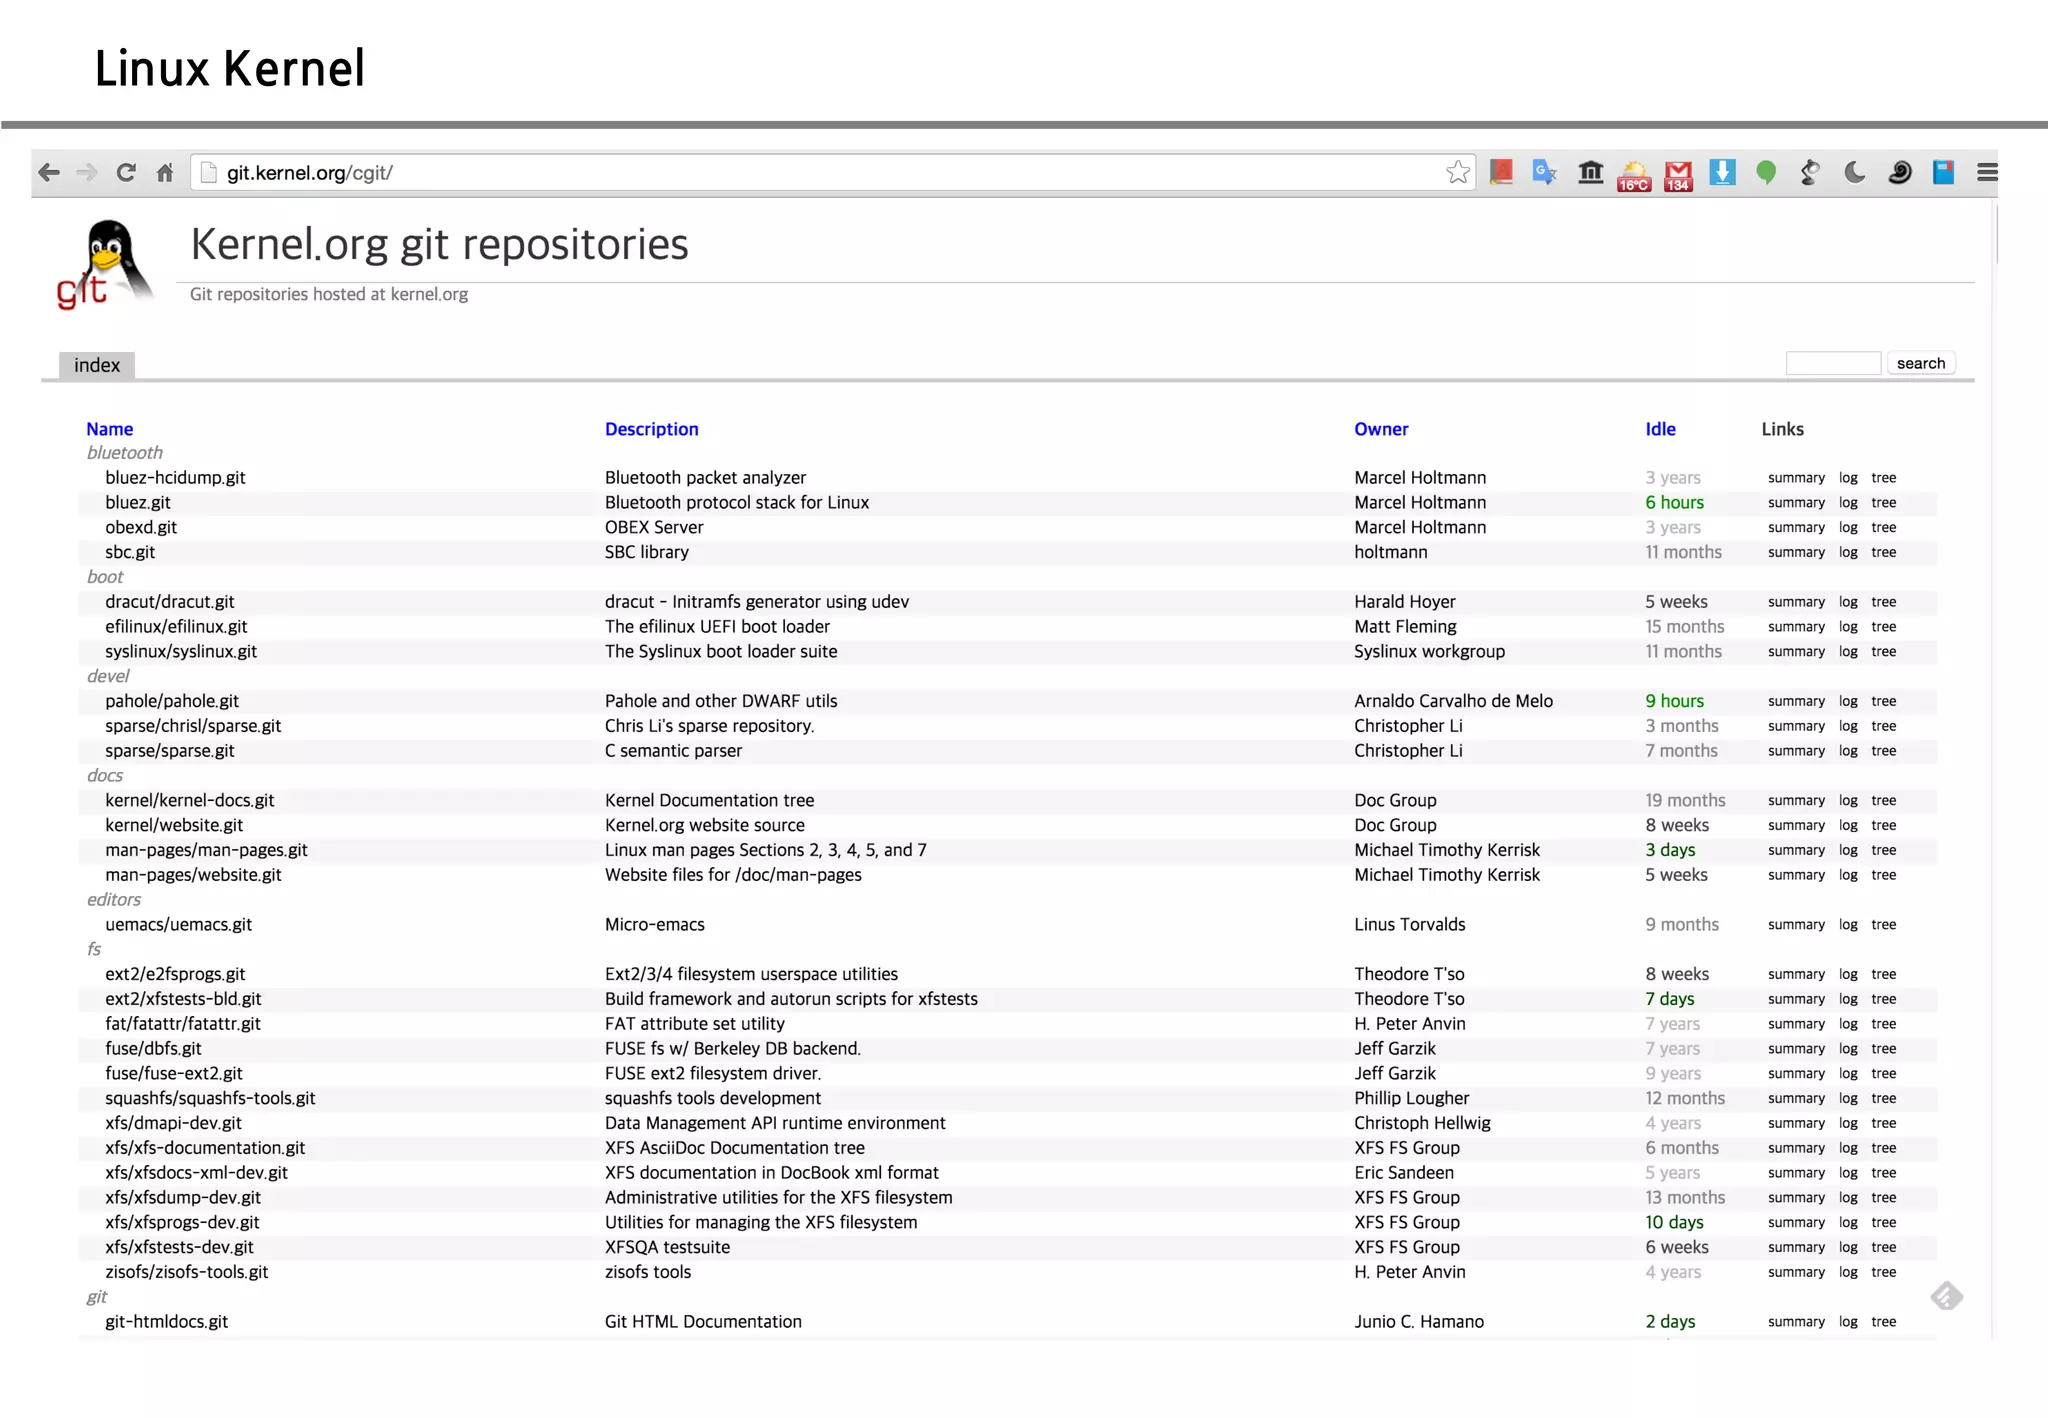Bookmark this page with the star icon
Viewport: 2048px width, 1418px height.
(1458, 172)
